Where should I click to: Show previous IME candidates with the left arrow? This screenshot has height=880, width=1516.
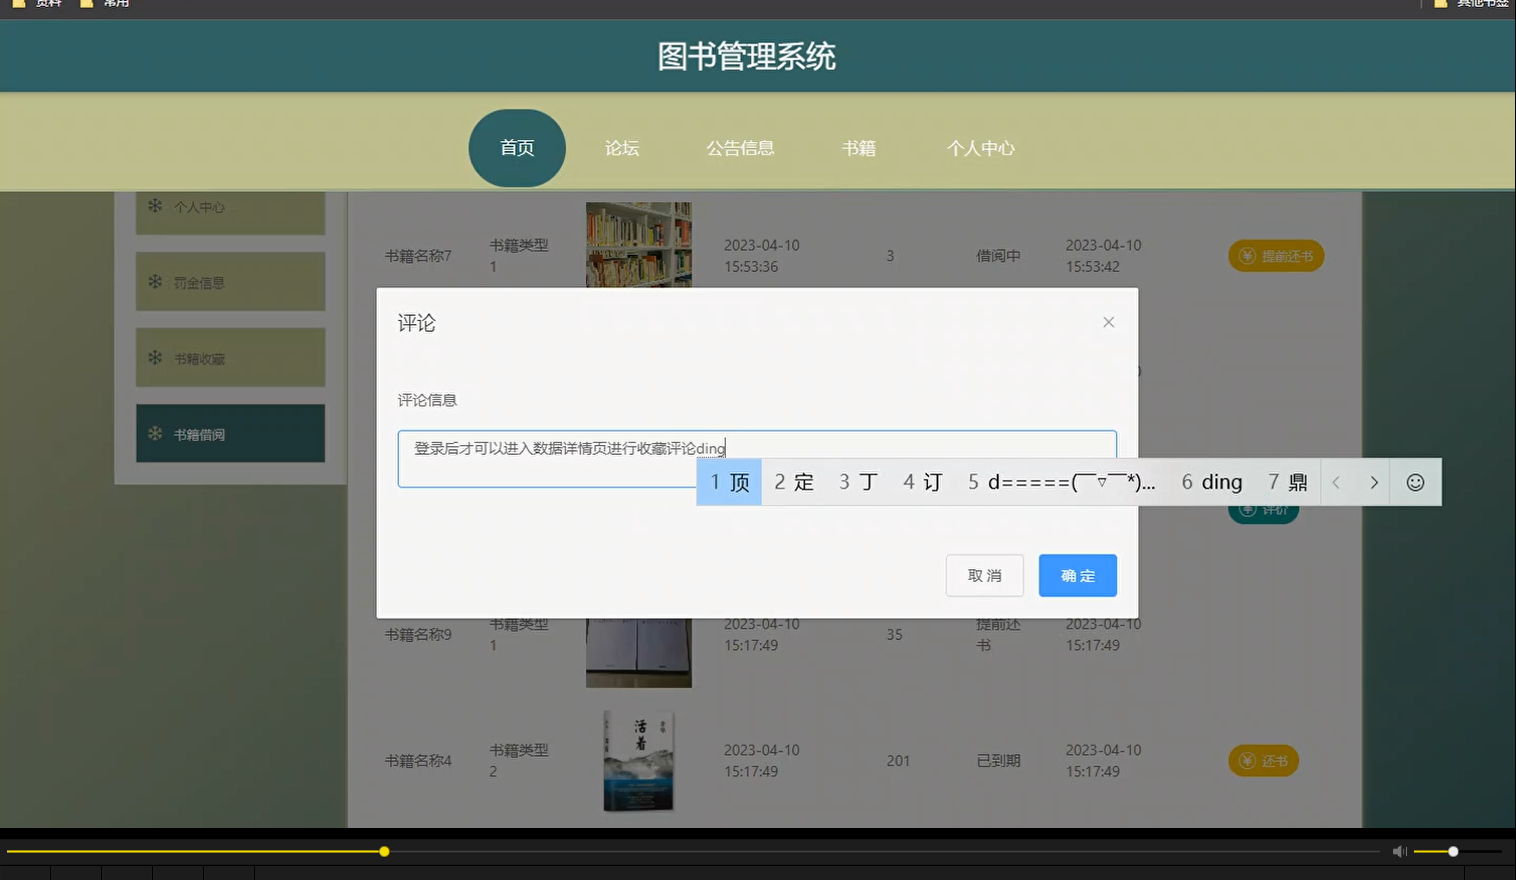pos(1336,482)
